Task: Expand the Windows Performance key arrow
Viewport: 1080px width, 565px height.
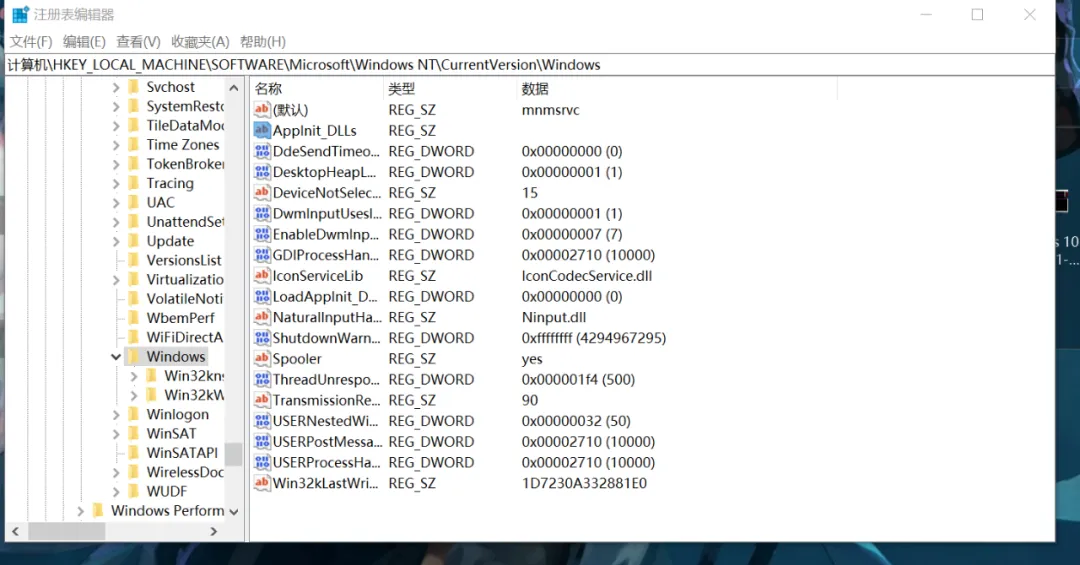Action: [80, 511]
